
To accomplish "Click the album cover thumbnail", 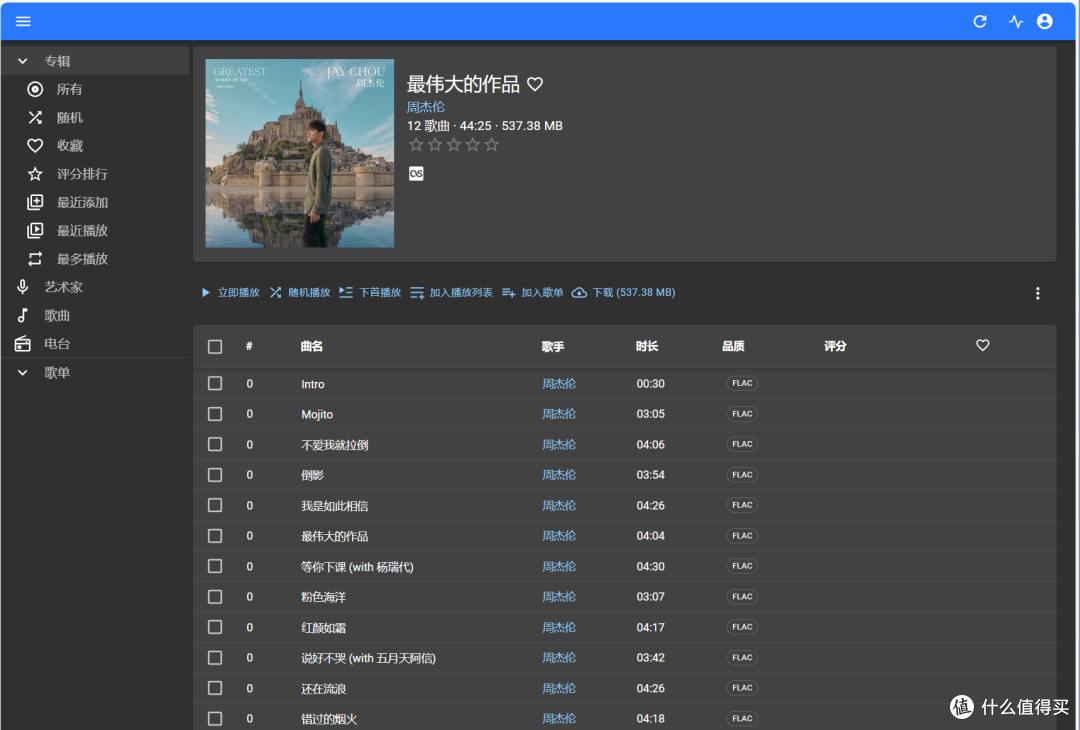I will [x=300, y=153].
